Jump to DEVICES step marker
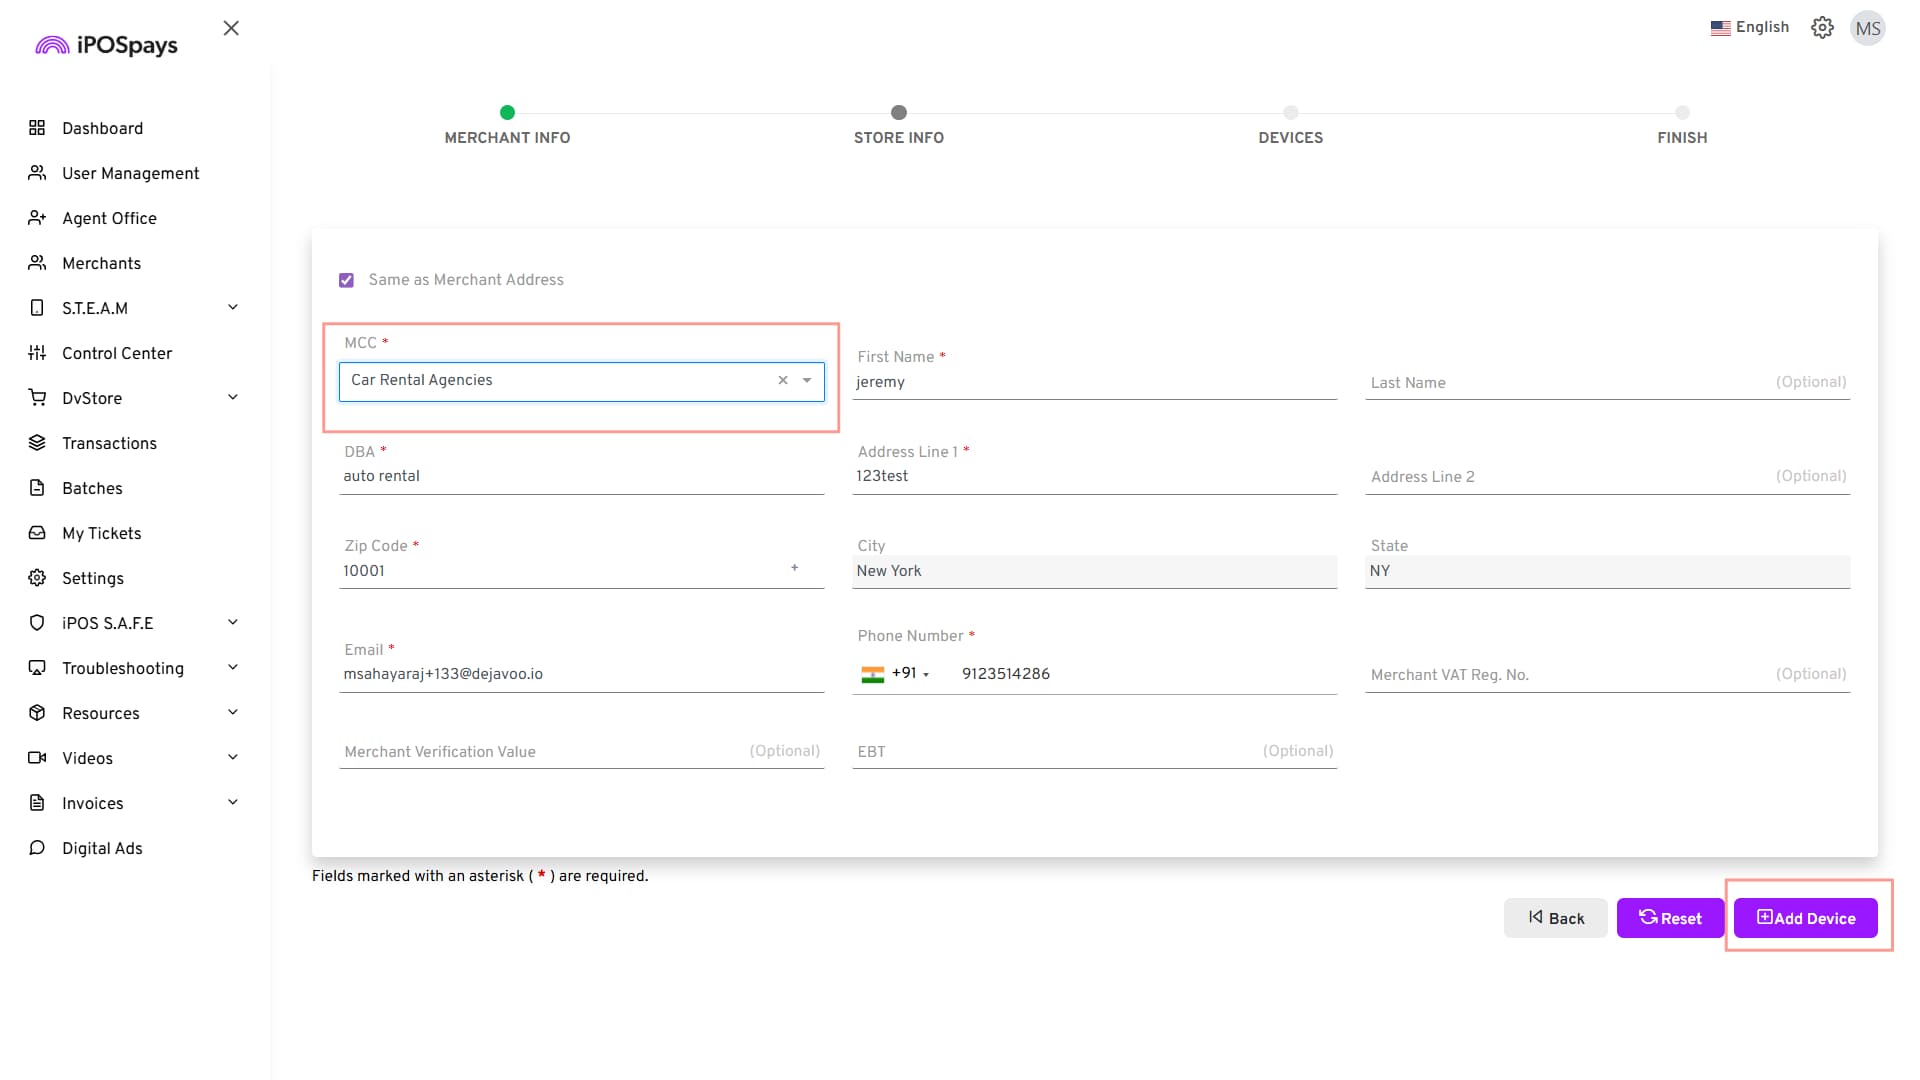Viewport: 1920px width, 1080px height. pos(1291,112)
